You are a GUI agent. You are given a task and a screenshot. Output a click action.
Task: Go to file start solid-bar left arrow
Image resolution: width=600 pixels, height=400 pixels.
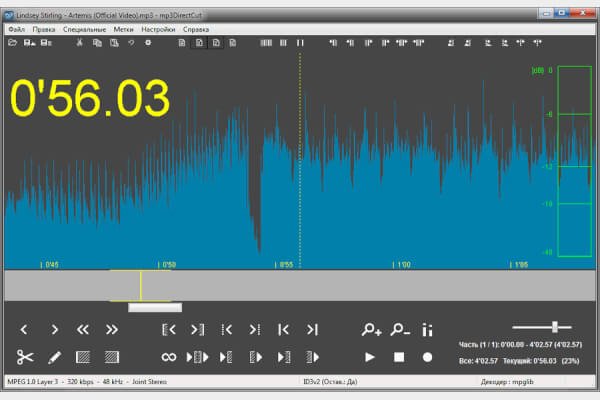(284, 330)
